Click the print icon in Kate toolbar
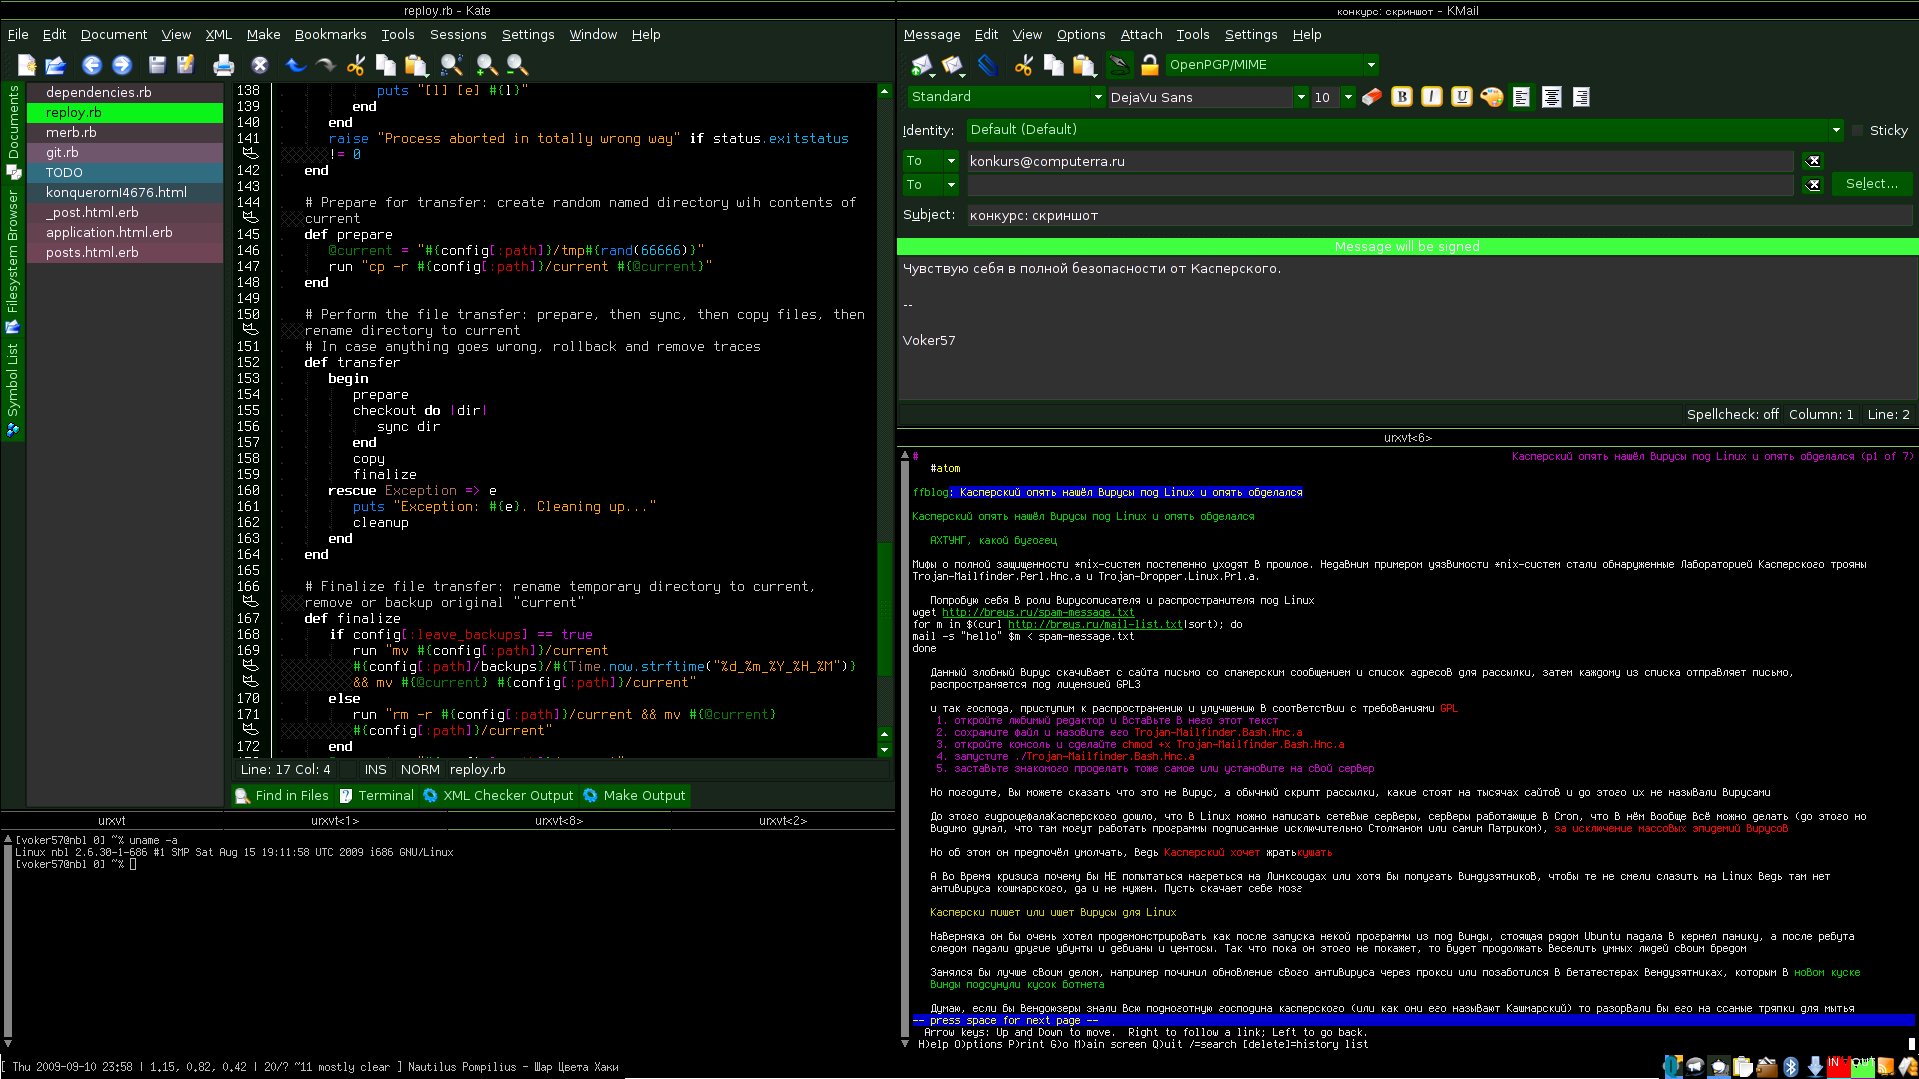1919x1079 pixels. coord(223,66)
